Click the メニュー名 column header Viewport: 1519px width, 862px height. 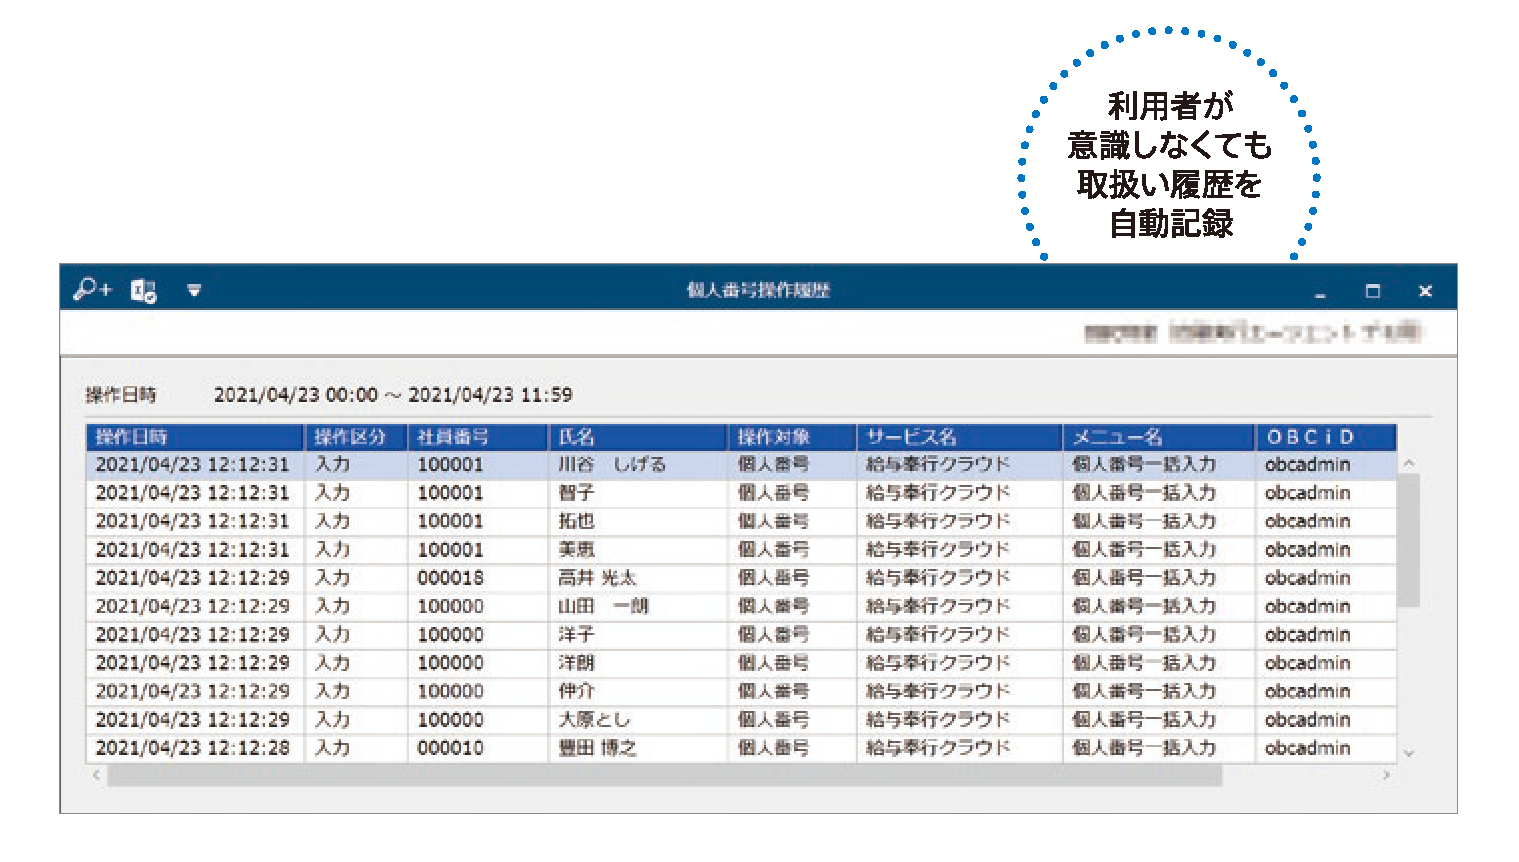1158,437
